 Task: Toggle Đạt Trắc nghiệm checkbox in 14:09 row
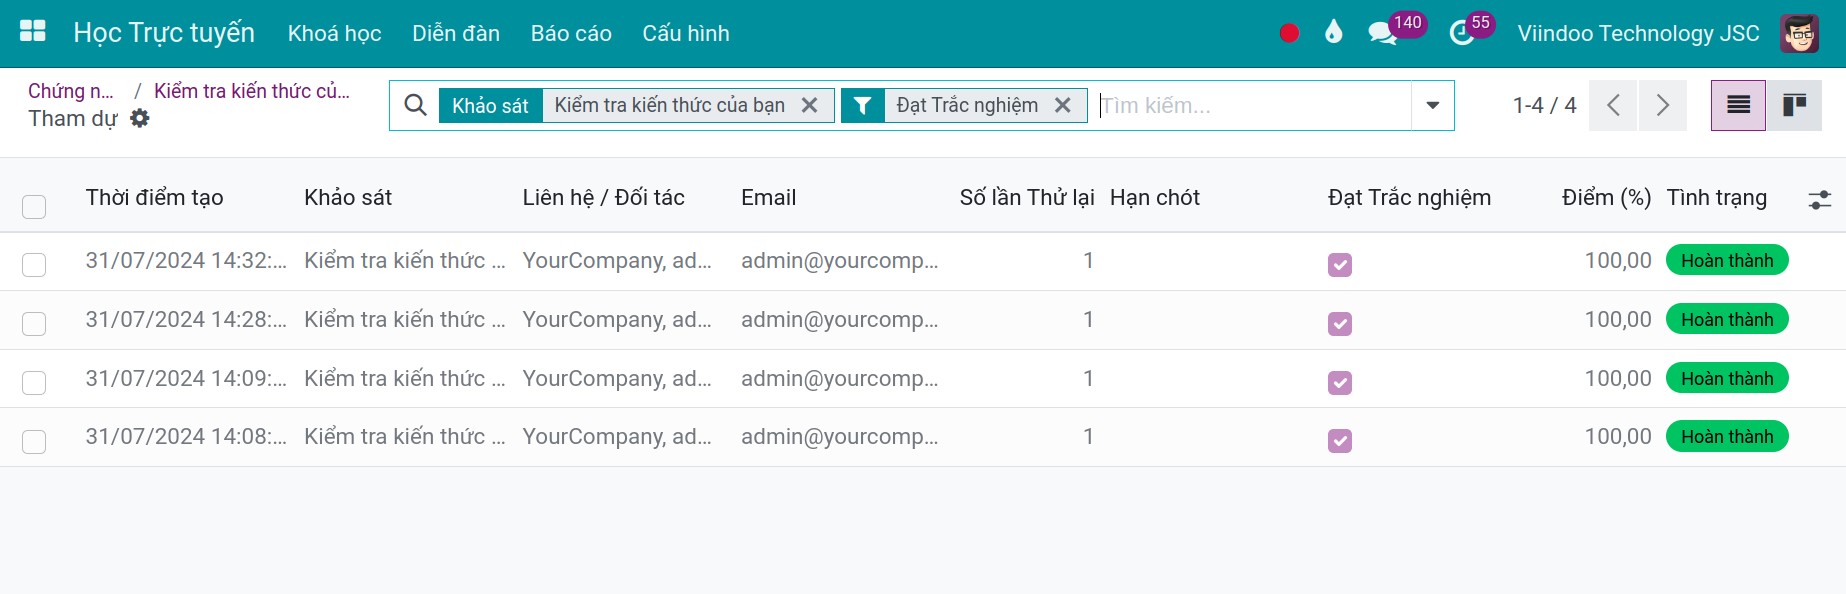(1340, 383)
